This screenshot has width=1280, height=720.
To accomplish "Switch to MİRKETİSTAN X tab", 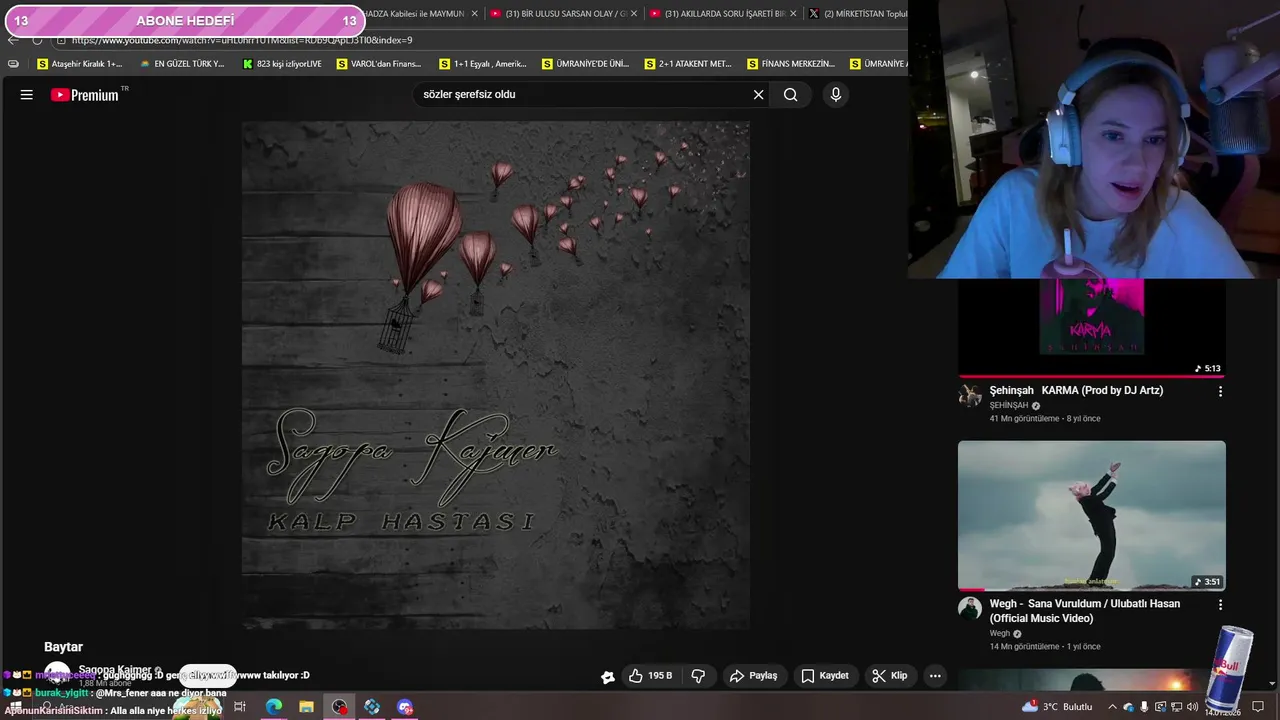I will [858, 14].
